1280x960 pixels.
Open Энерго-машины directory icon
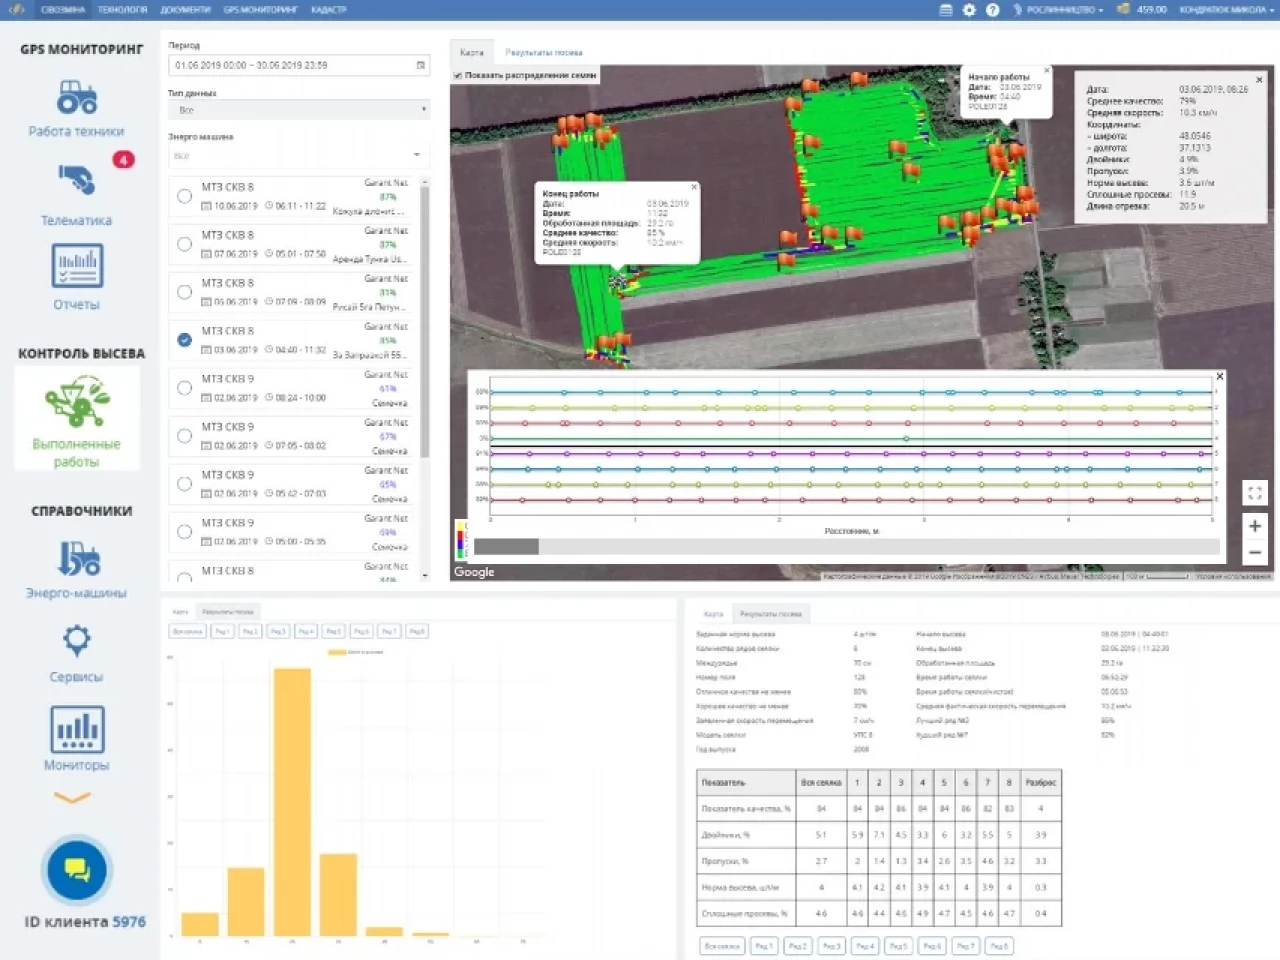(77, 558)
